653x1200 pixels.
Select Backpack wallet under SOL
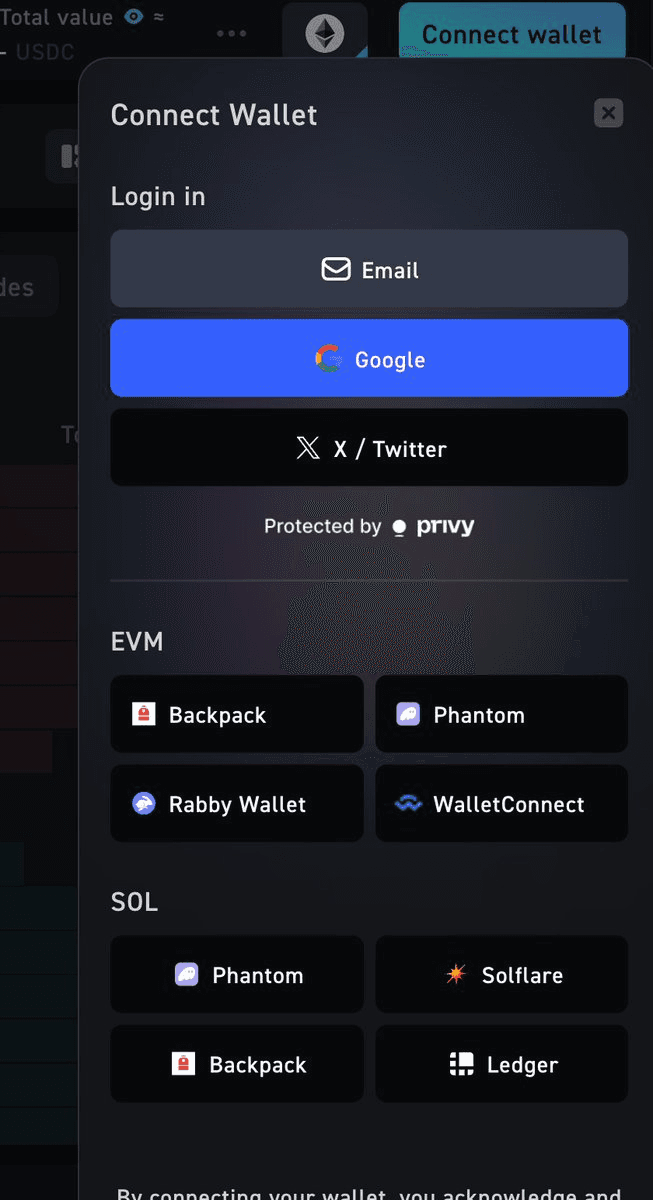coord(236,1063)
